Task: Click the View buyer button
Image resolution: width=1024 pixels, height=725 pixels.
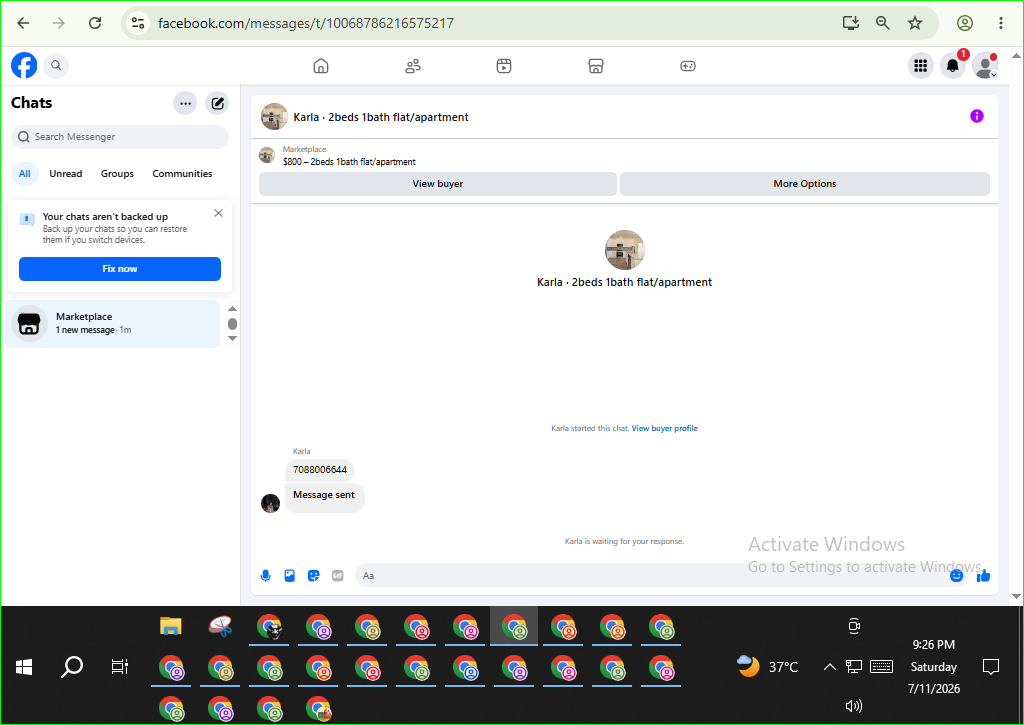Action: [x=438, y=184]
